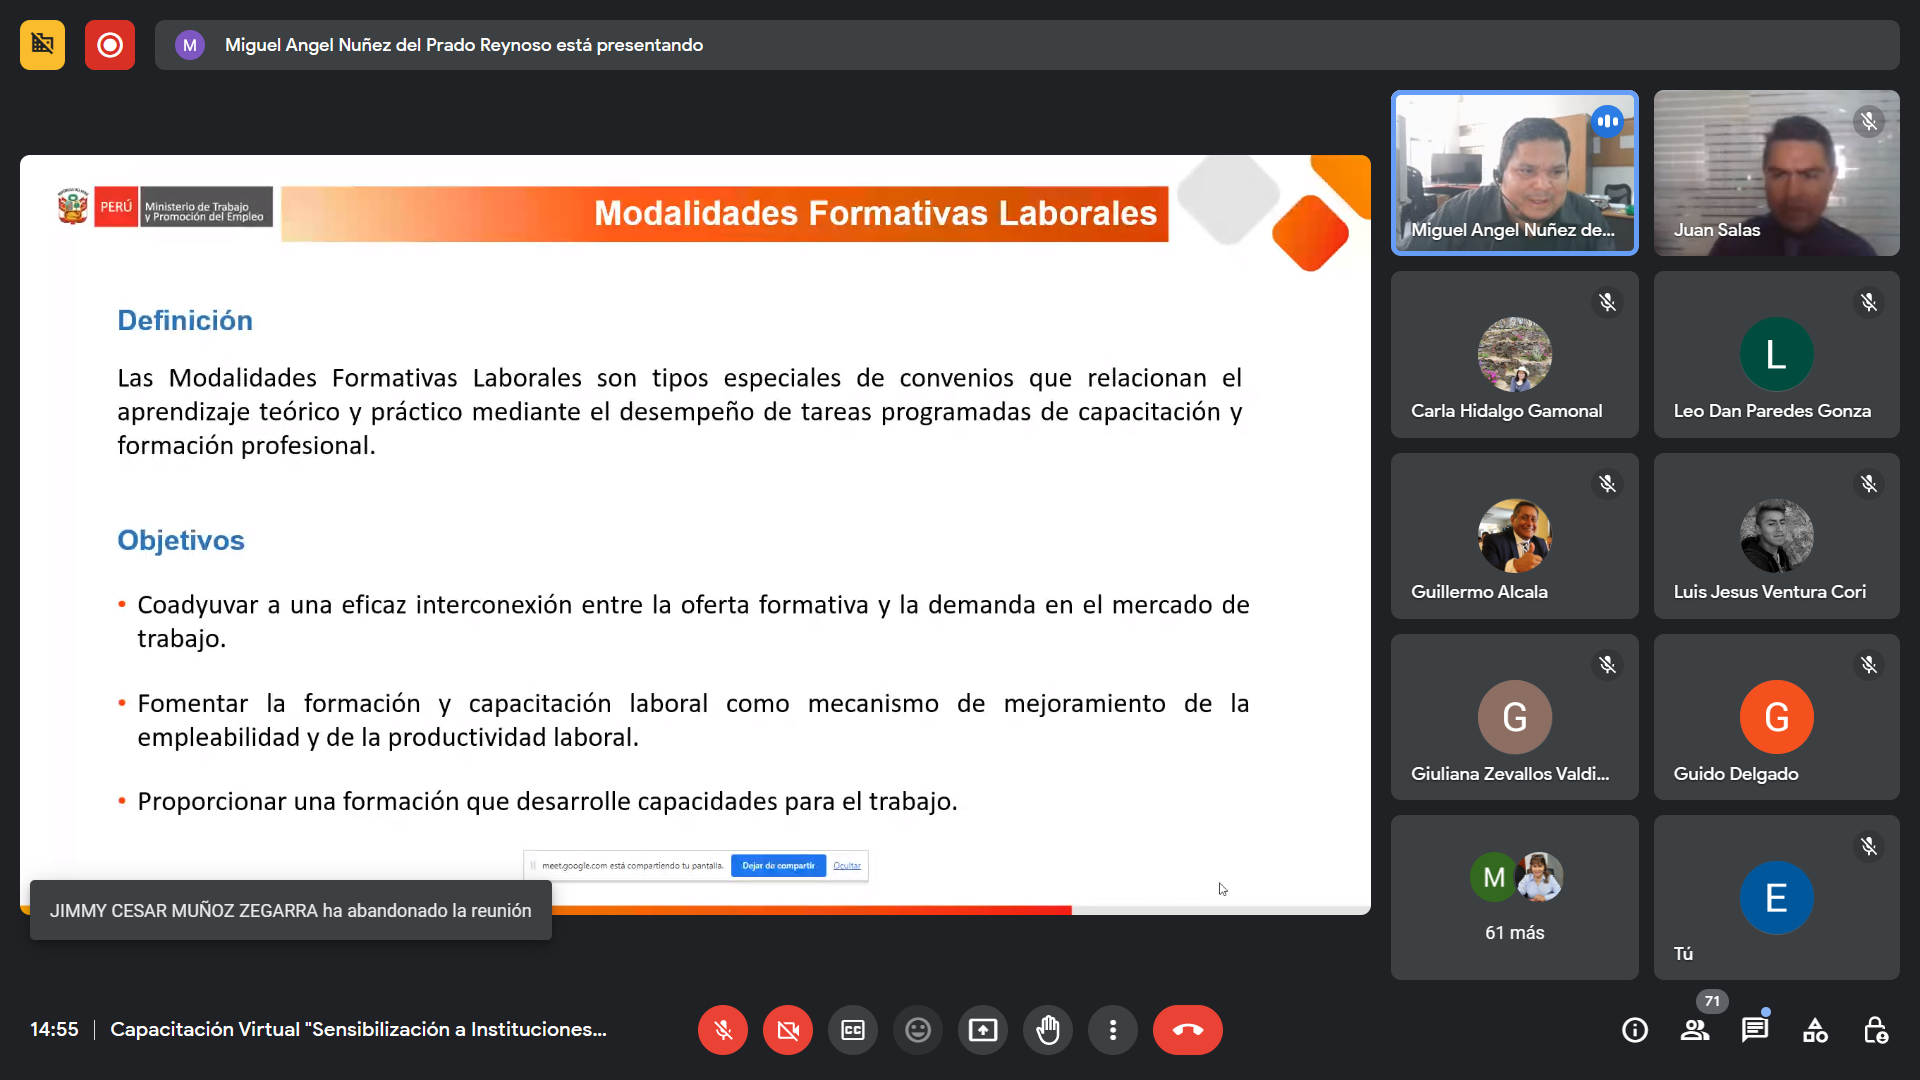Open the three-dot more options menu
The height and width of the screenshot is (1080, 1920).
coord(1113,1030)
